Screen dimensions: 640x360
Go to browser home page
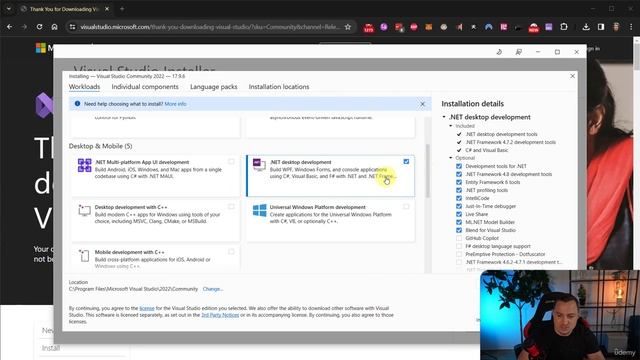tap(54, 27)
